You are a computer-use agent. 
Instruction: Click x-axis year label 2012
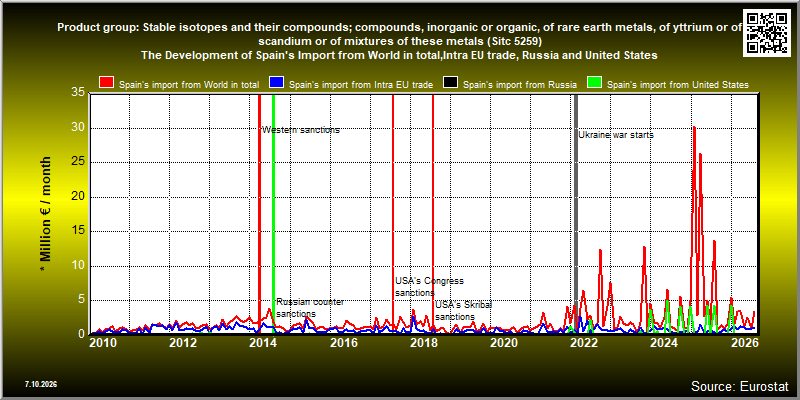coord(183,343)
